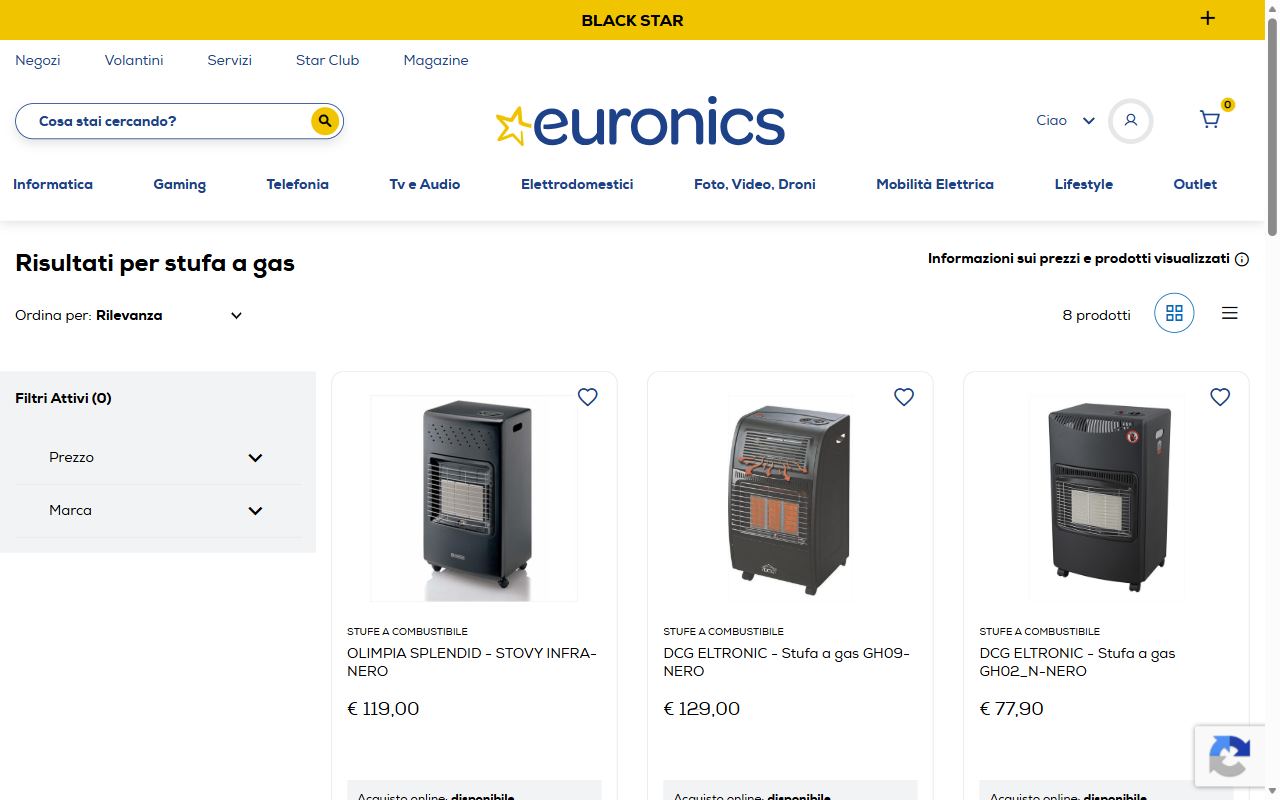Viewport: 1280px width, 800px height.
Task: Click the DCG GH09 stove image
Action: coord(790,498)
